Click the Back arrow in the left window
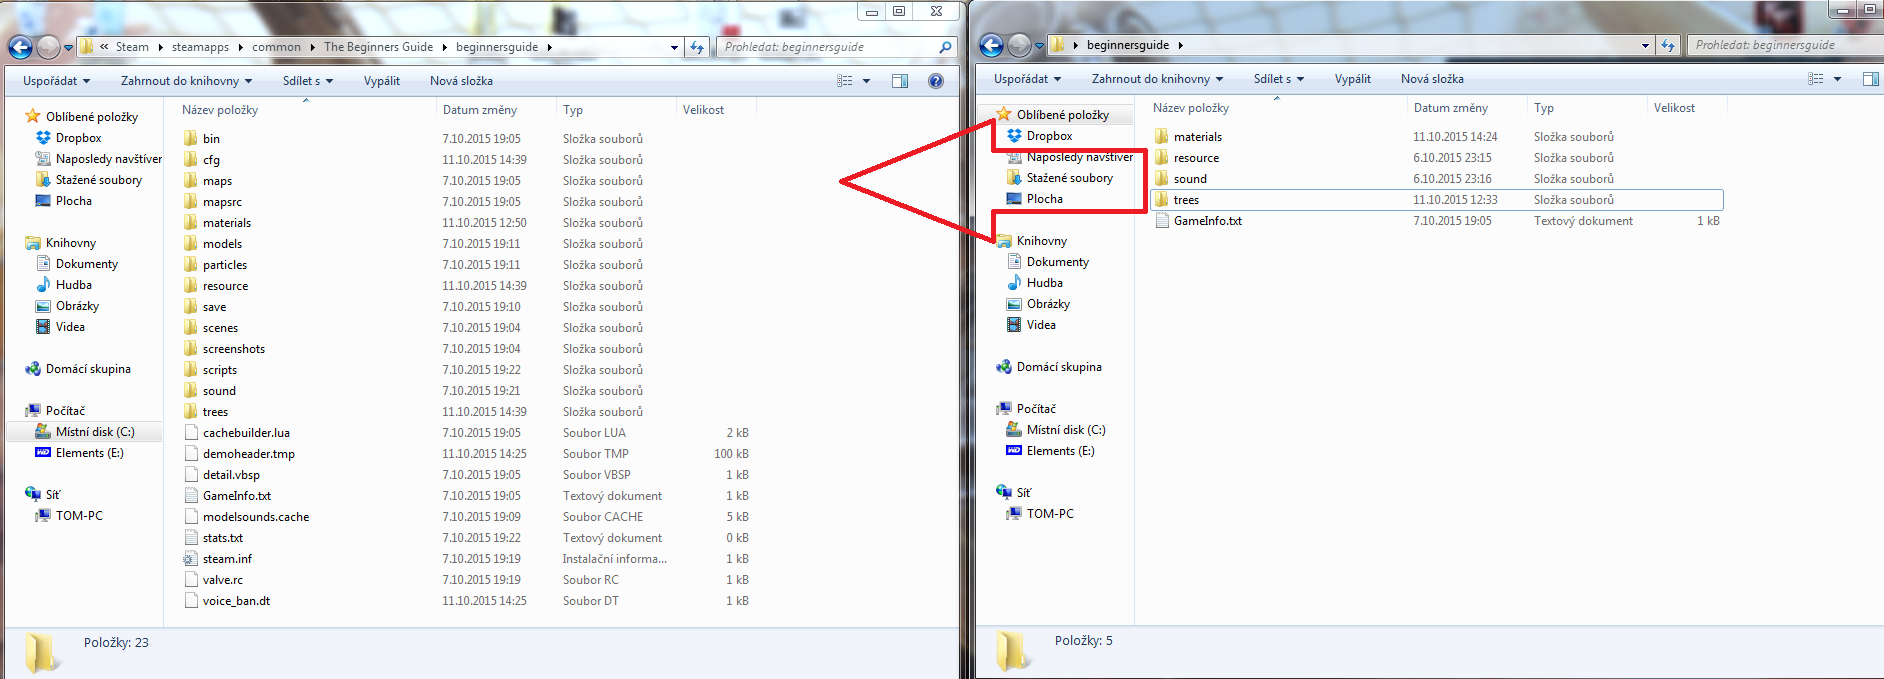Image resolution: width=1884 pixels, height=679 pixels. [20, 47]
